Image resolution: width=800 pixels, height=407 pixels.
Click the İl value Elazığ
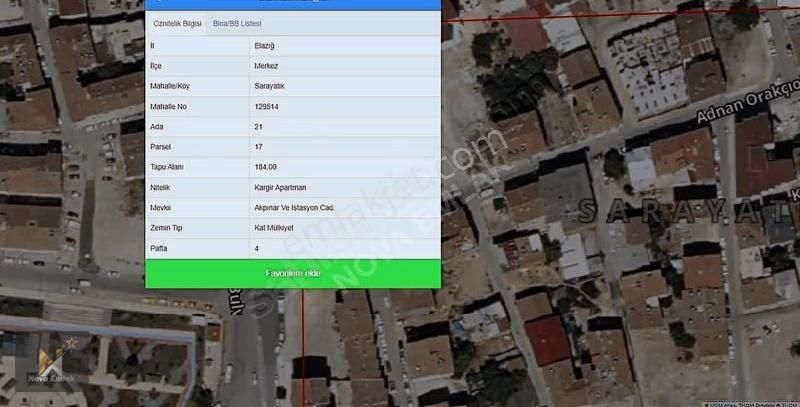point(264,46)
